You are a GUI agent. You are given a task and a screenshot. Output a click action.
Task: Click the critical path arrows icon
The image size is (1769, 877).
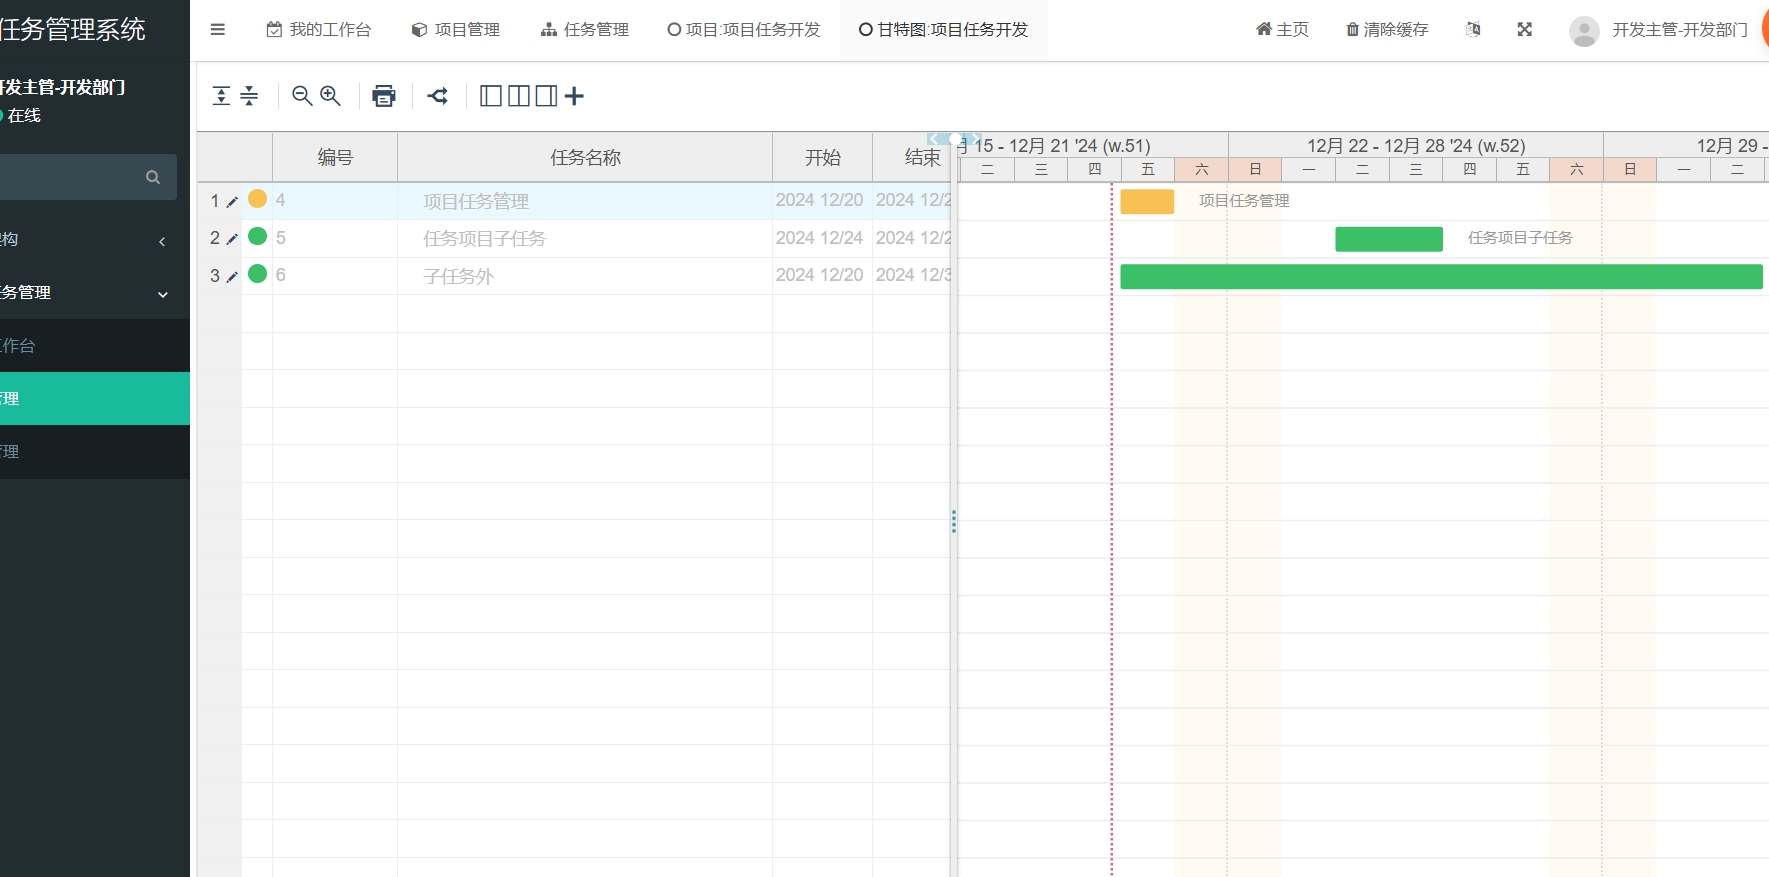coord(438,96)
